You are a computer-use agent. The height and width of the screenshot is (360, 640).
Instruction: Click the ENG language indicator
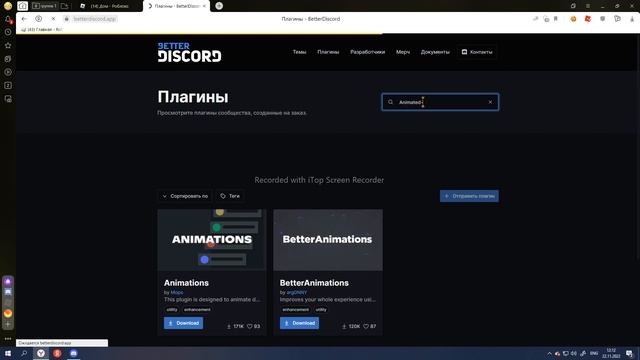tap(594, 353)
